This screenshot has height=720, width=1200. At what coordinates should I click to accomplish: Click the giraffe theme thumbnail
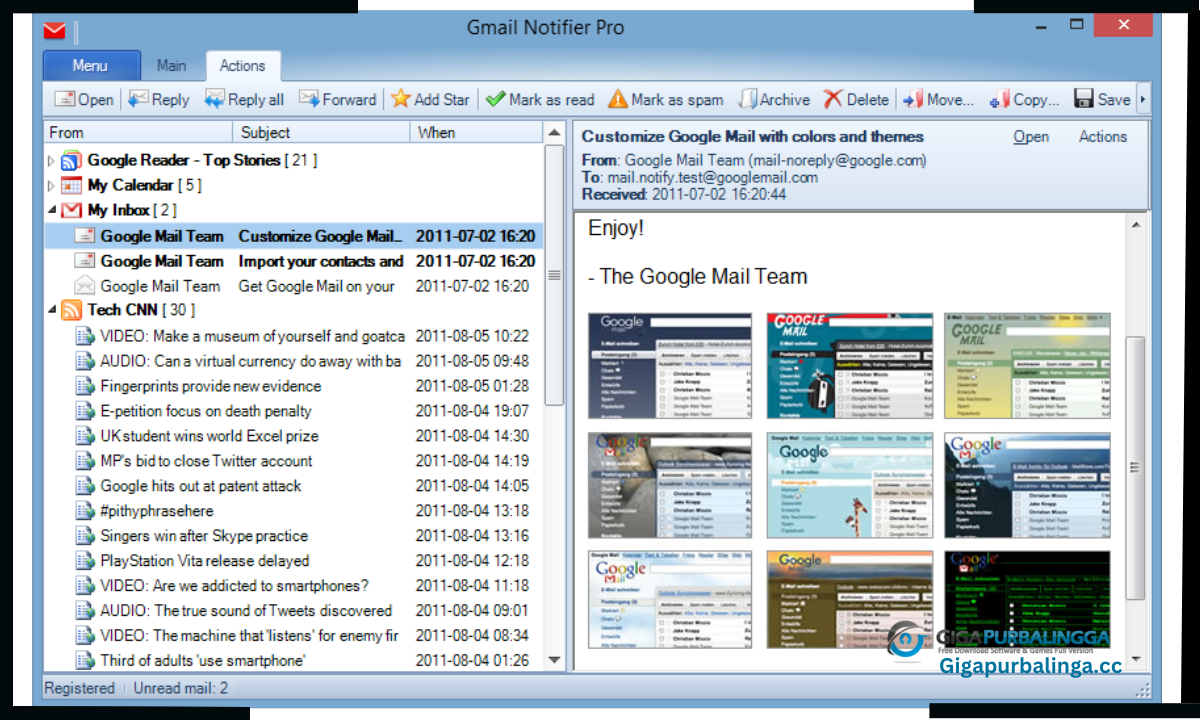coord(850,485)
